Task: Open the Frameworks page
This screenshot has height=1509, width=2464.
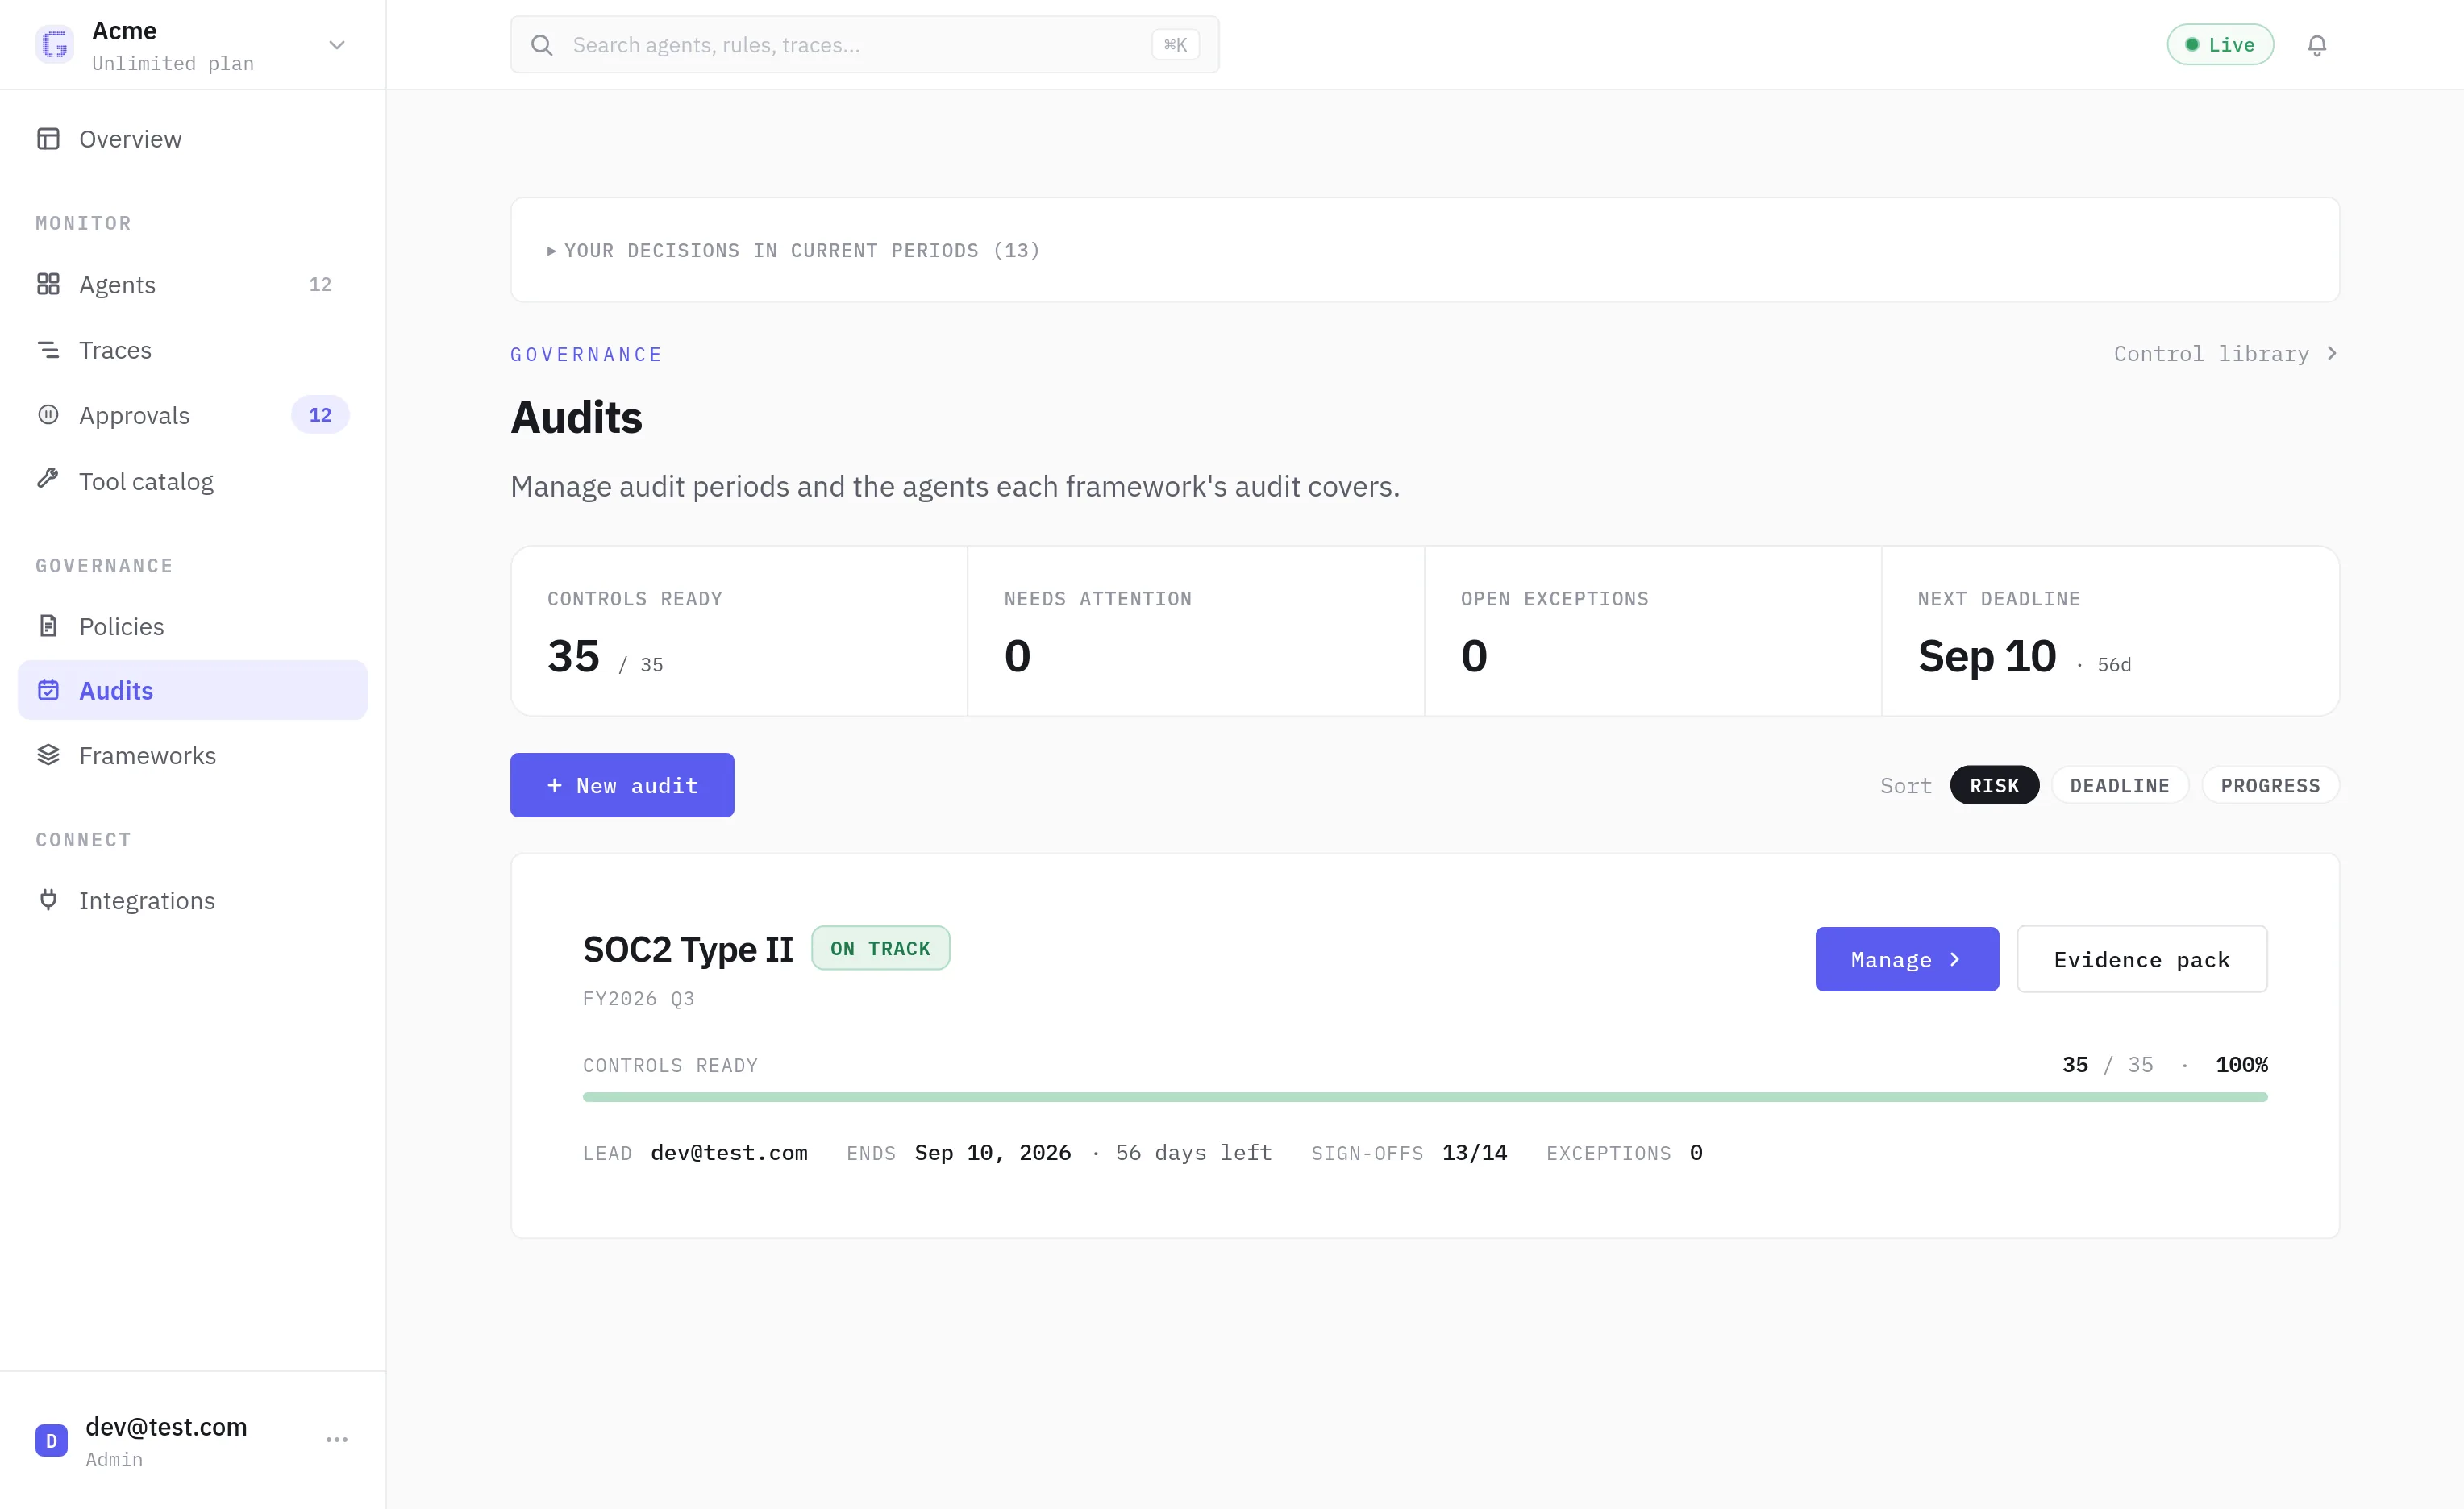Action: pyautogui.click(x=193, y=755)
